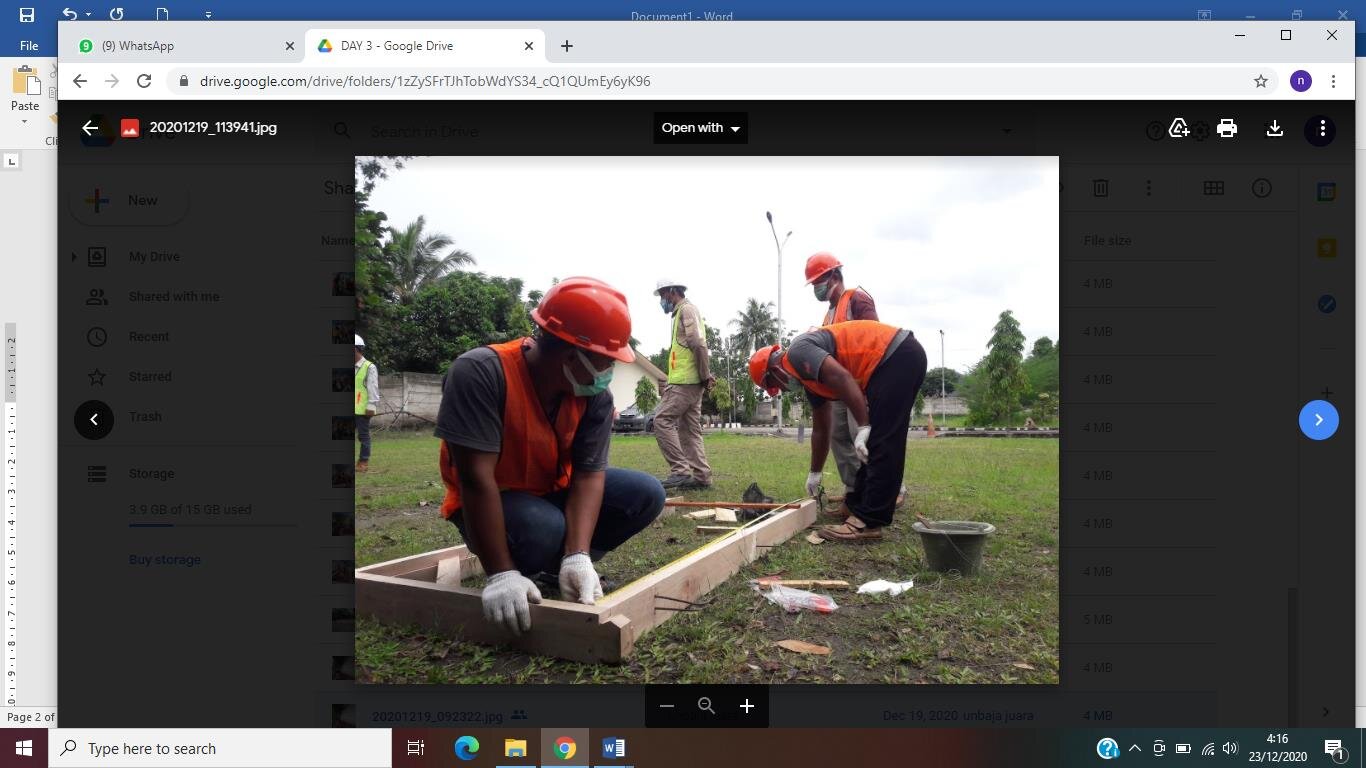Open more actions three-dot menu in preview
Image resolution: width=1366 pixels, height=768 pixels.
pos(1322,129)
